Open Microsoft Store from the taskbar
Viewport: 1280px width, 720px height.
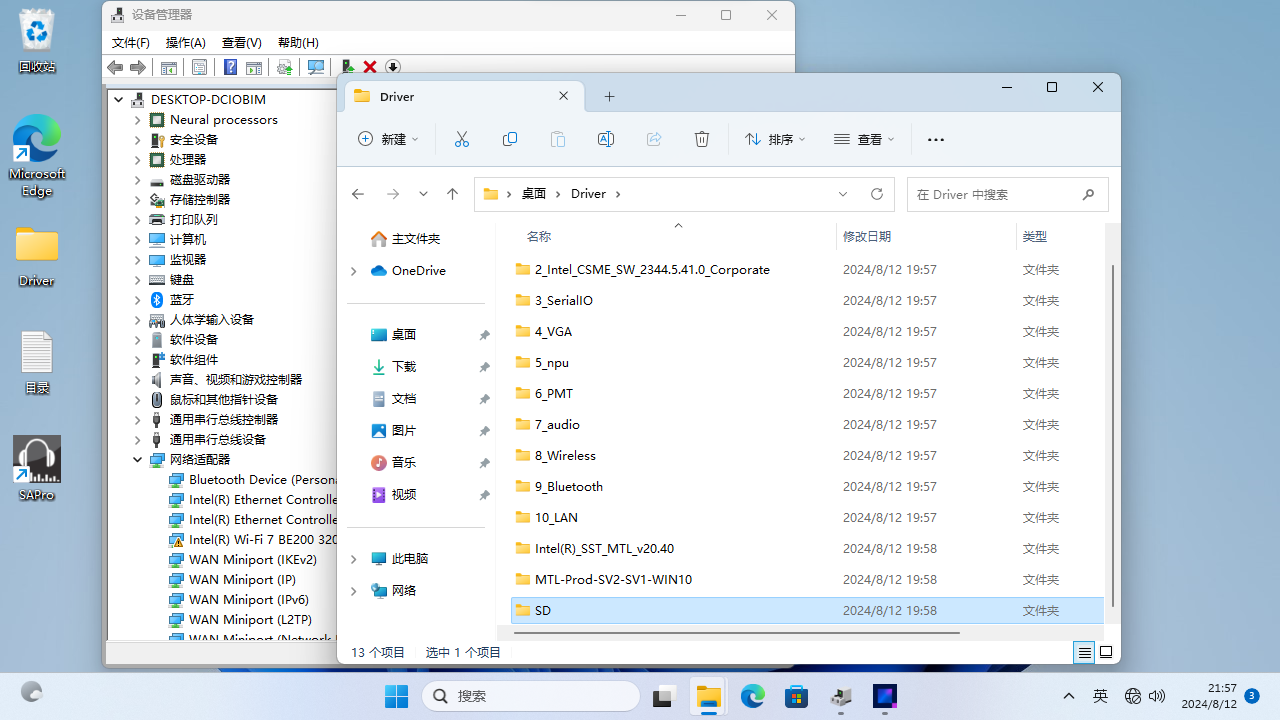796,696
